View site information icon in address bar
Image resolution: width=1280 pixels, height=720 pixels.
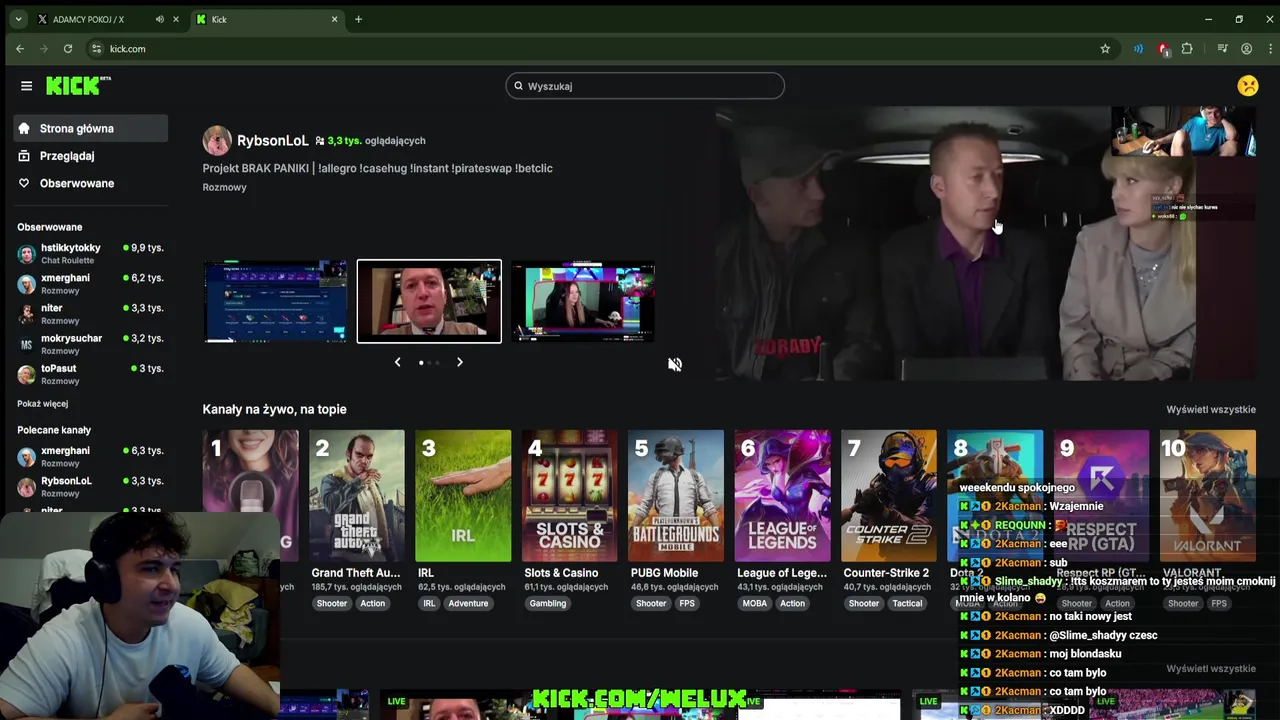(96, 49)
